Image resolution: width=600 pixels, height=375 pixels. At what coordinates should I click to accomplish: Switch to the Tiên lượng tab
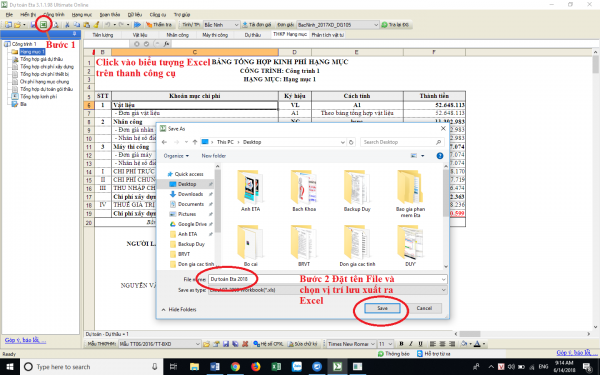tap(103, 35)
